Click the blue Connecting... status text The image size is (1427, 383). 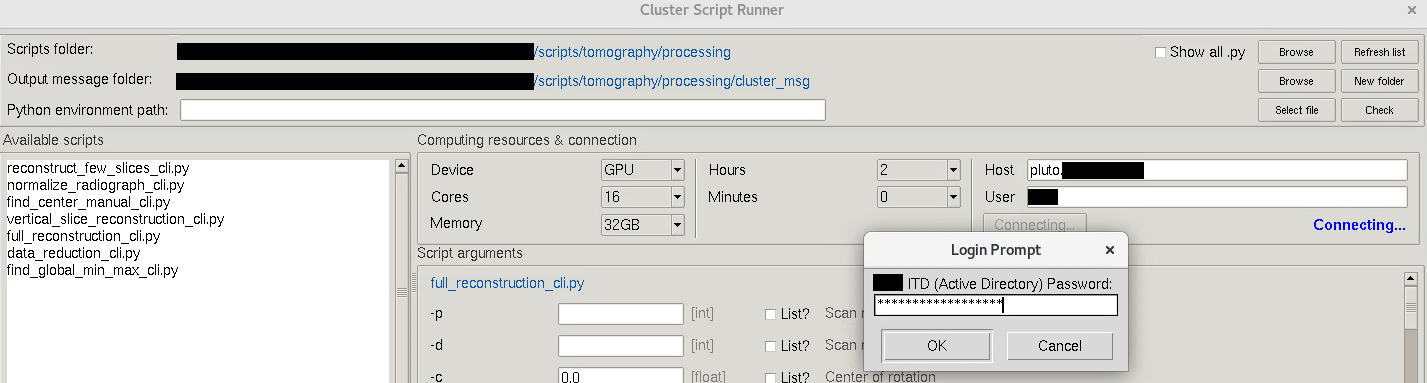pos(1359,225)
